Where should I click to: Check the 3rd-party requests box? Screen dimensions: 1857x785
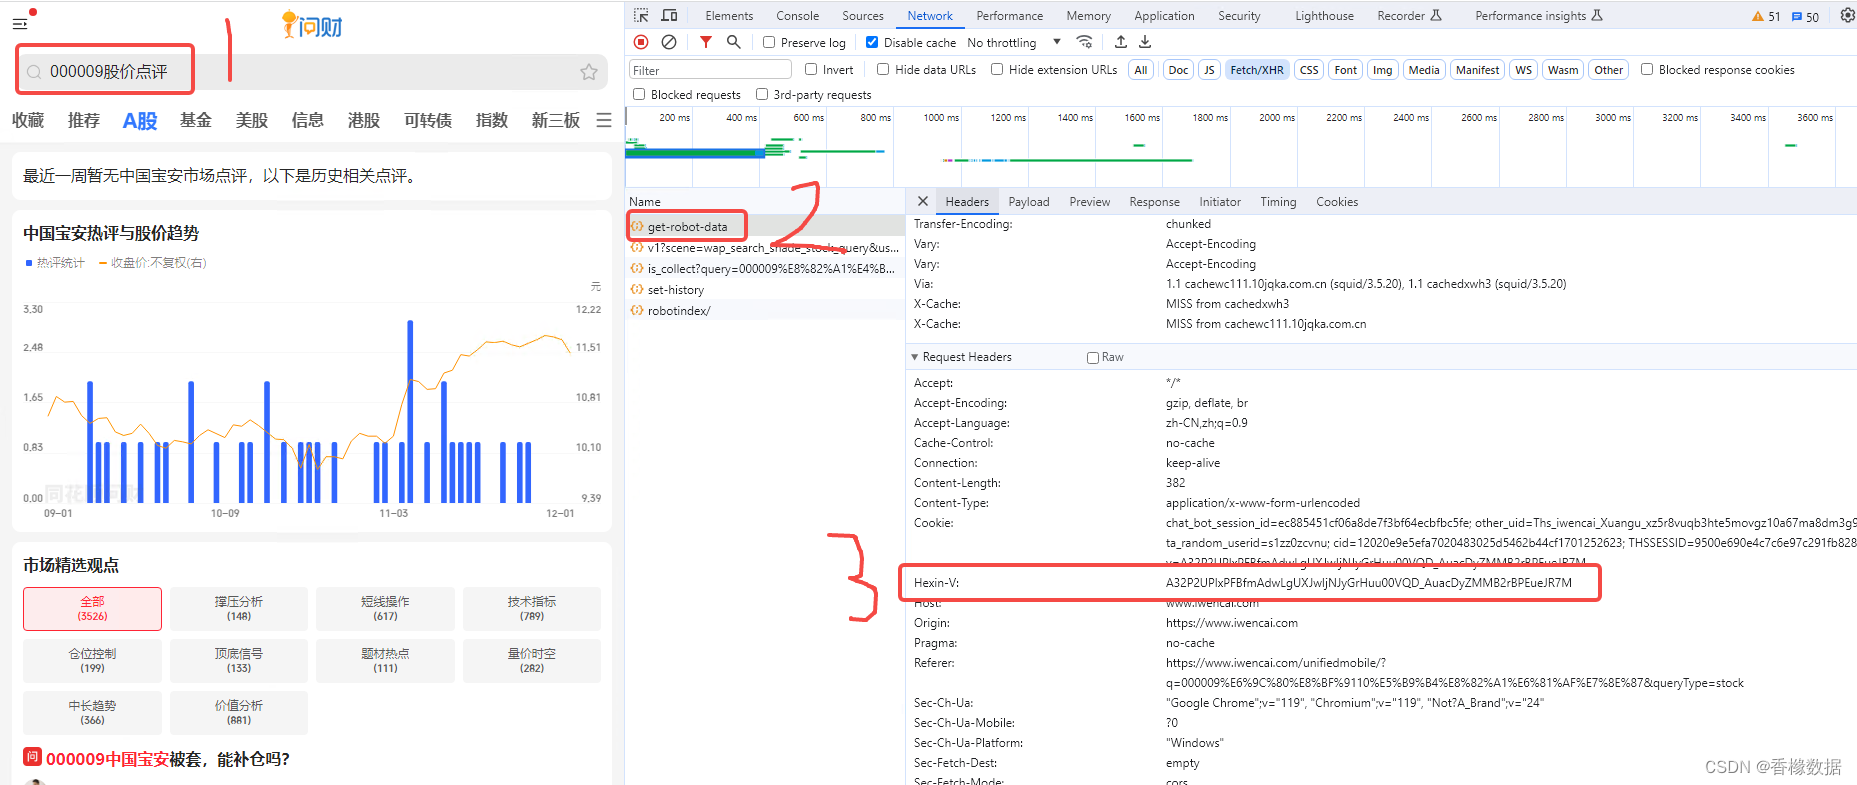tap(762, 94)
